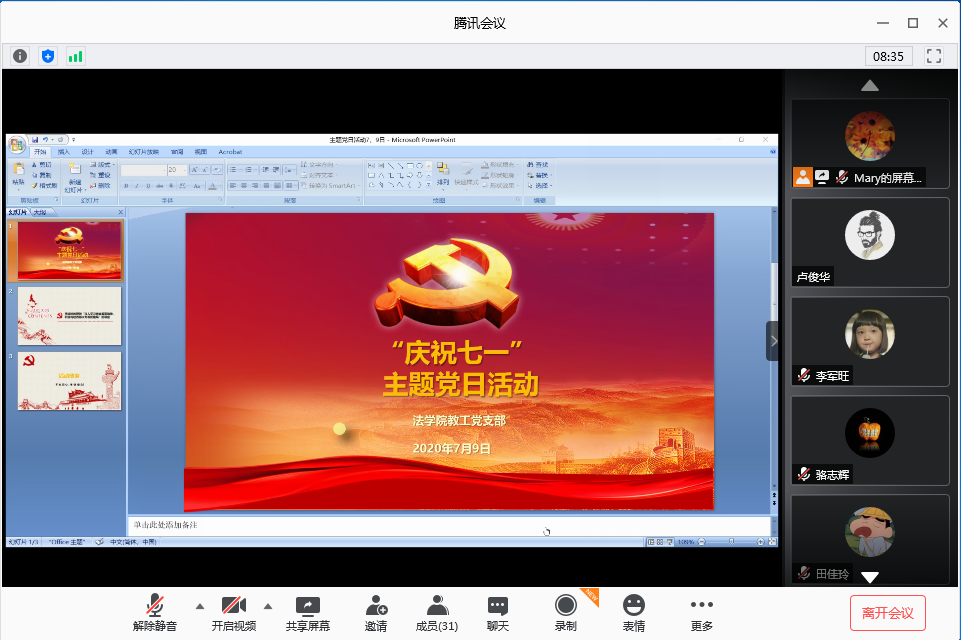Select Mary的屏幕 participant tile
This screenshot has height=640, width=961.
[x=870, y=143]
